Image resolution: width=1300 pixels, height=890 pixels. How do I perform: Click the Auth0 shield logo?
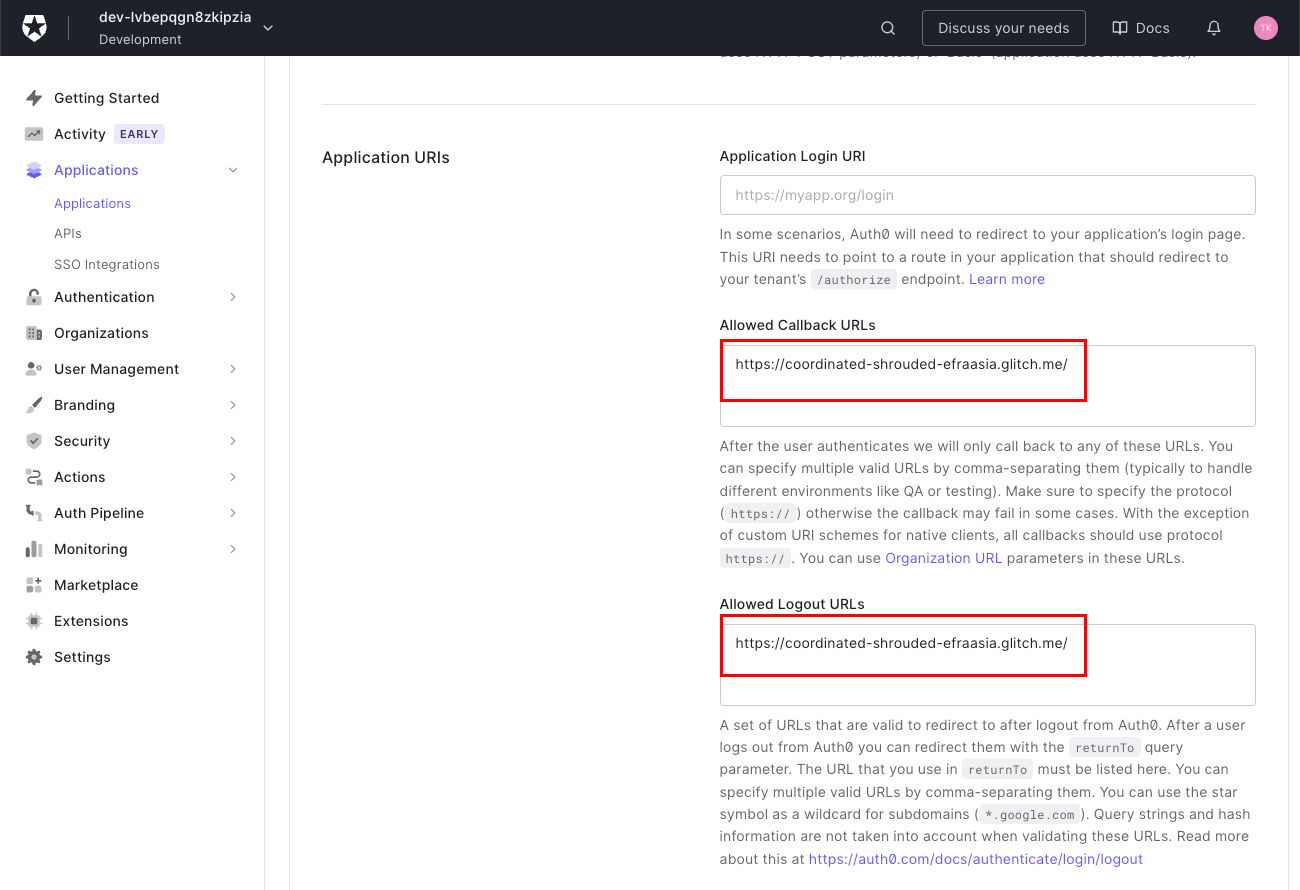35,28
